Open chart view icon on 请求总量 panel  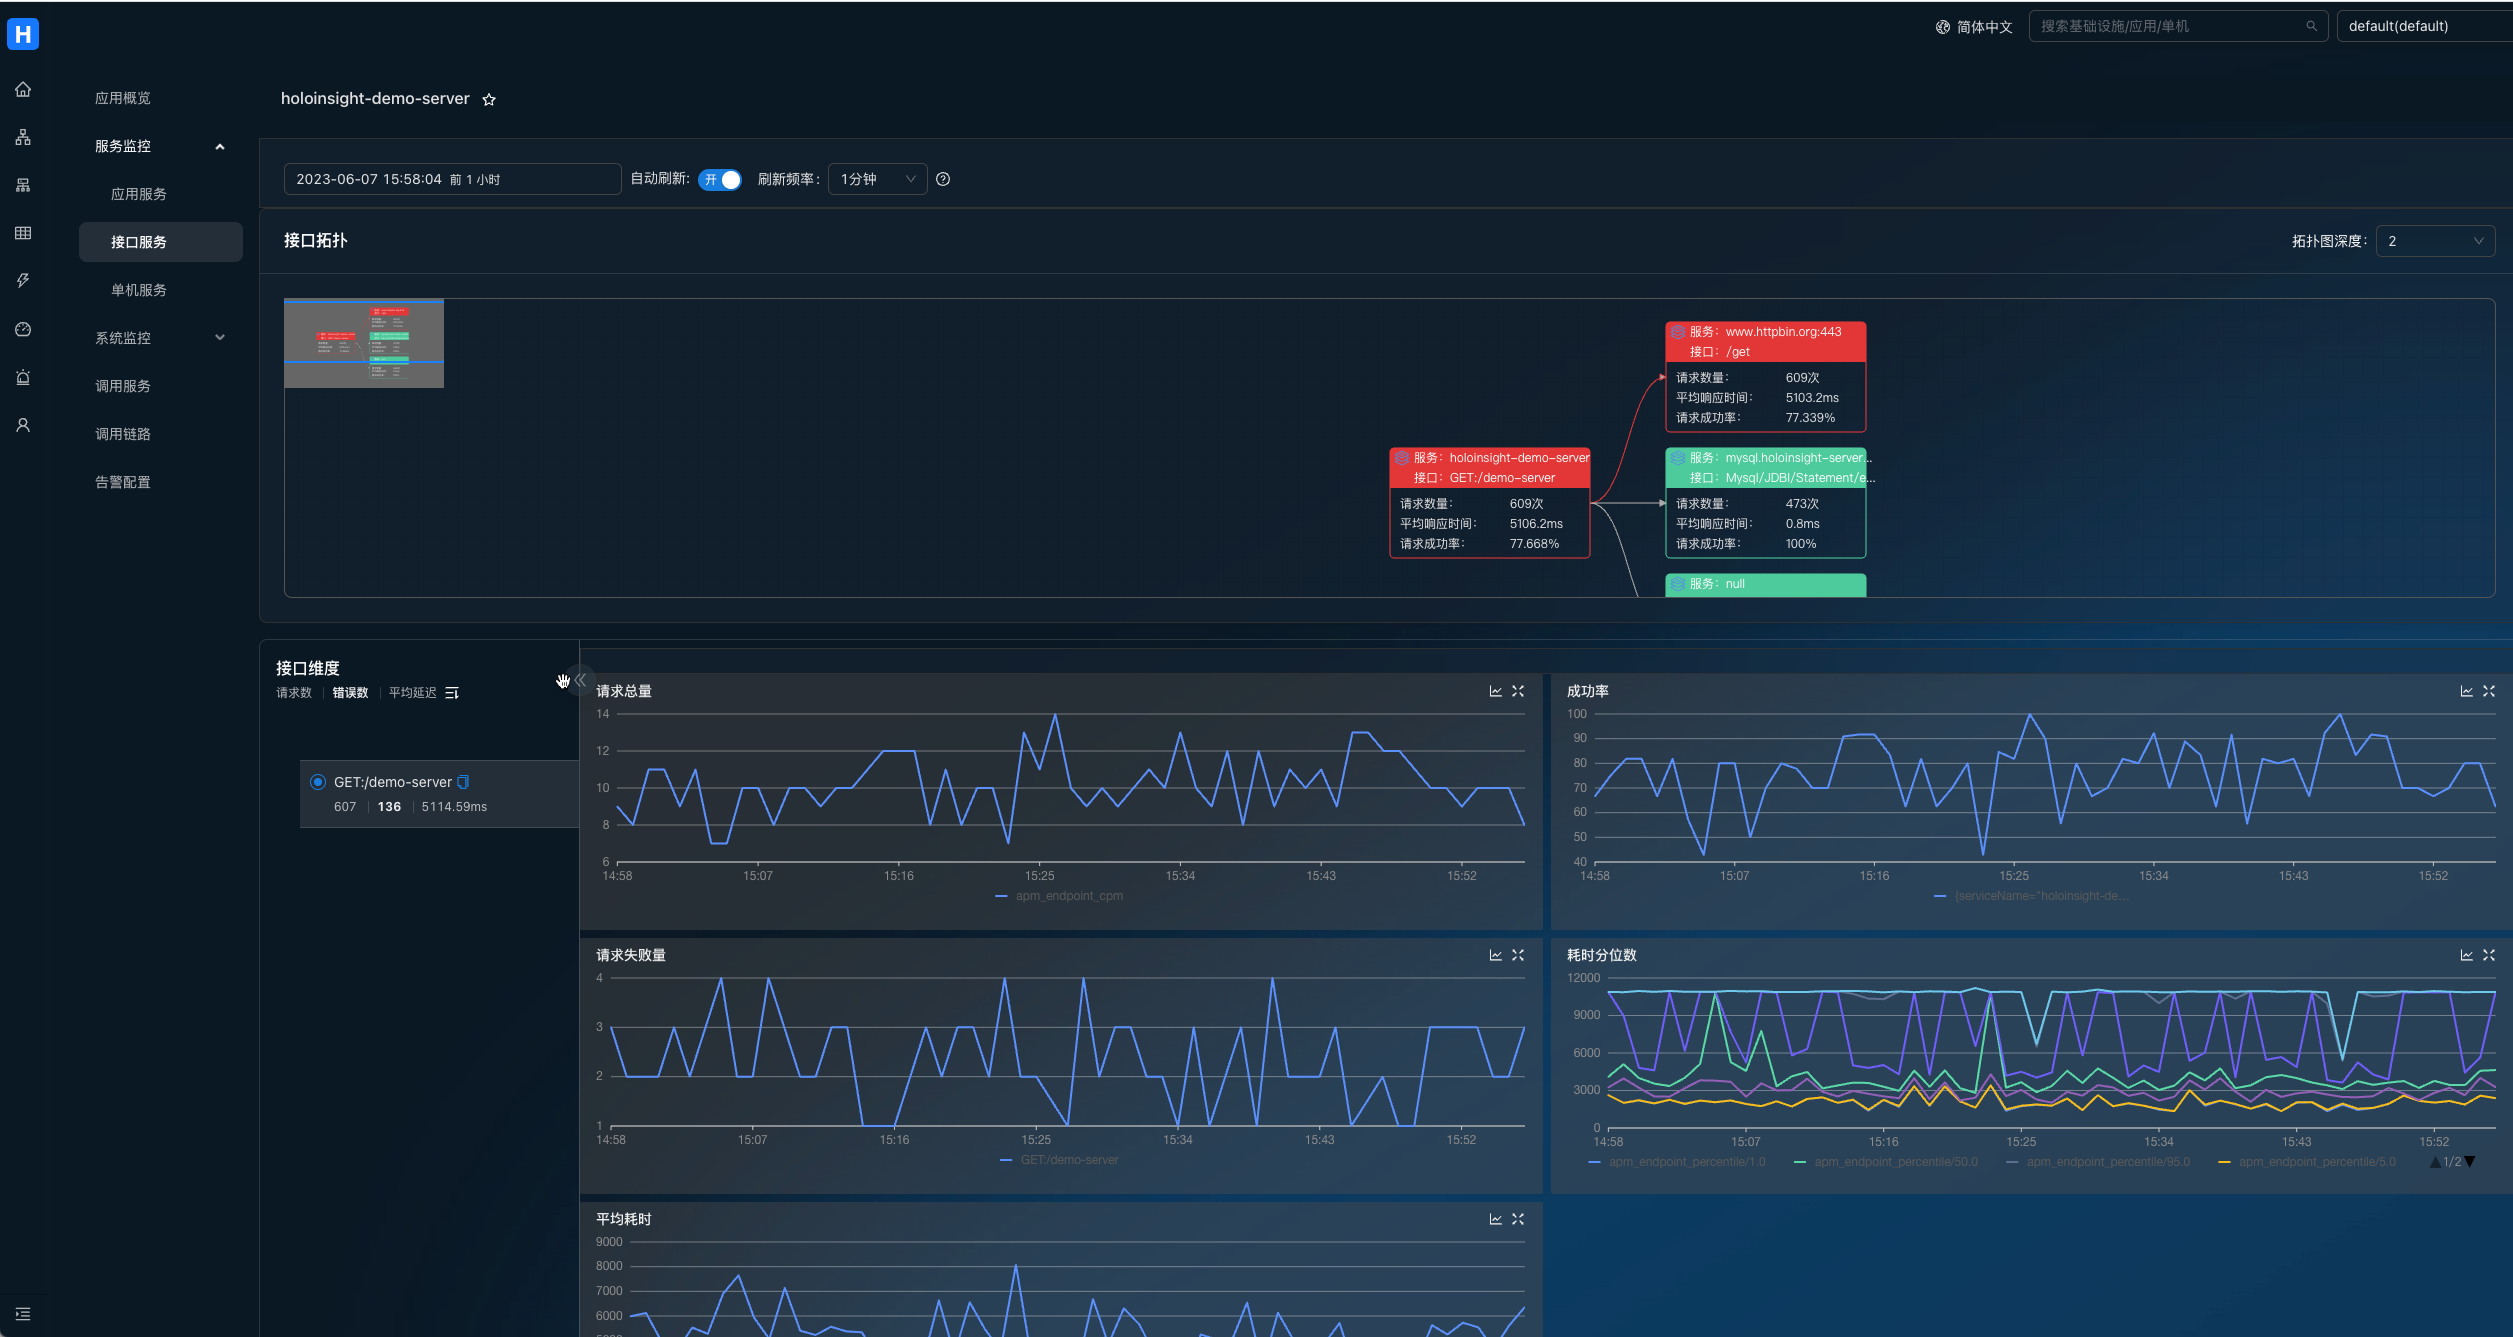(1496, 691)
